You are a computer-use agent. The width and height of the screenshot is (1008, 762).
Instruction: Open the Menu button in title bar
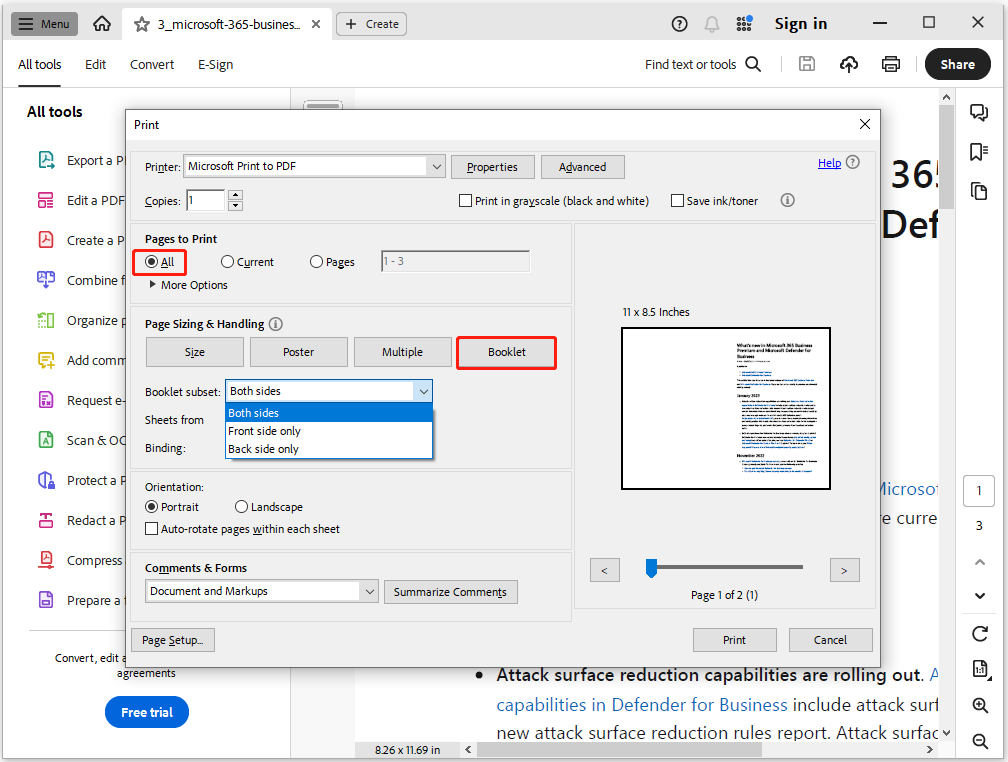pyautogui.click(x=45, y=24)
